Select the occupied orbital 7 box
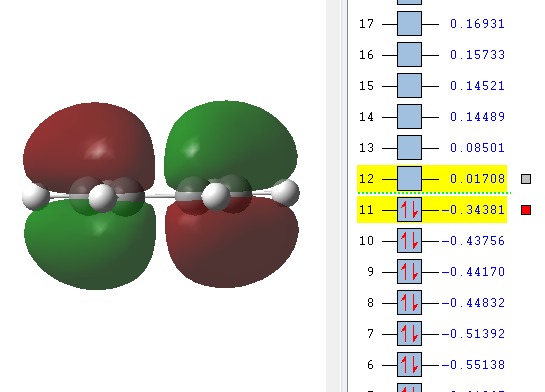Screen dimensions: 545x392 coord(409,334)
